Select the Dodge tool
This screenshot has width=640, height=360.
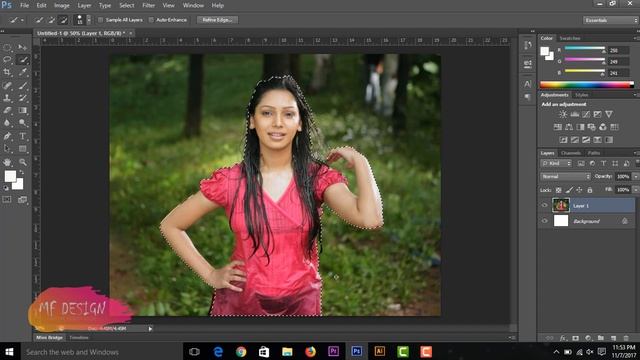[x=23, y=123]
